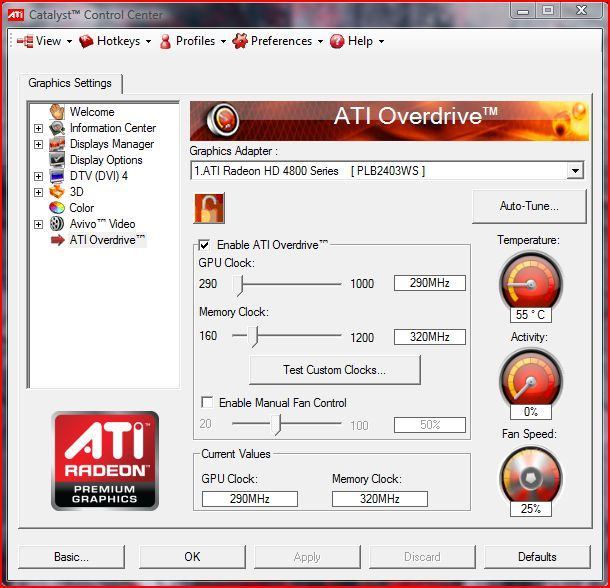This screenshot has width=610, height=588.
Task: Expand the Displays Manager tree node
Action: pyautogui.click(x=38, y=144)
